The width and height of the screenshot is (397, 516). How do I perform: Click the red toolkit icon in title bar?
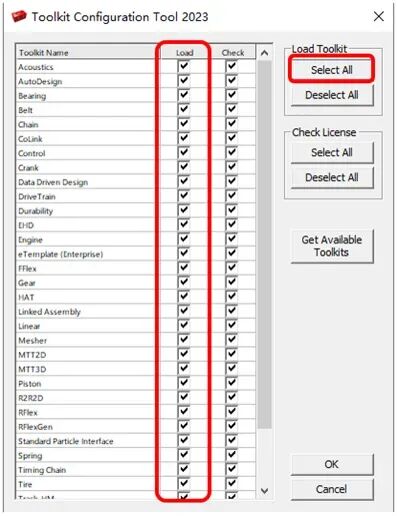tap(19, 16)
